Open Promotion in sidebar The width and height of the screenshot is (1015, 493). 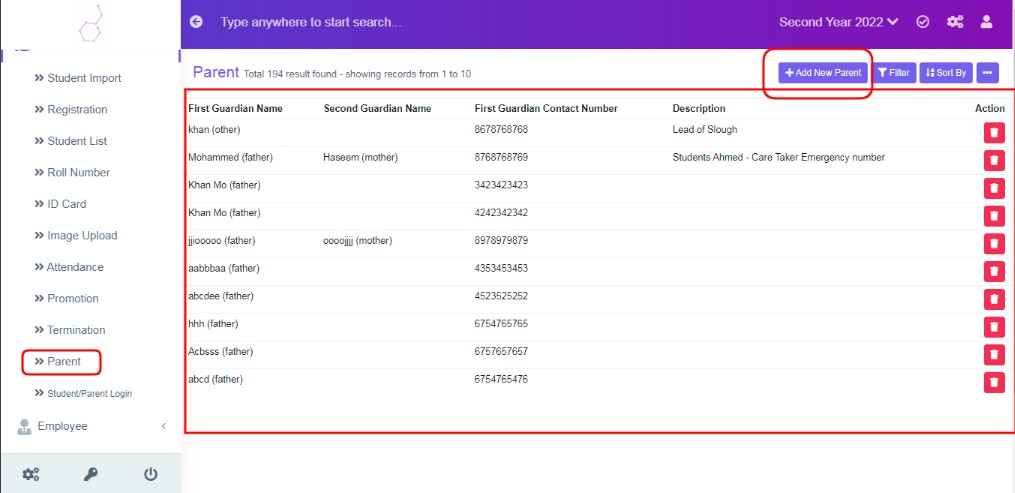coord(66,298)
